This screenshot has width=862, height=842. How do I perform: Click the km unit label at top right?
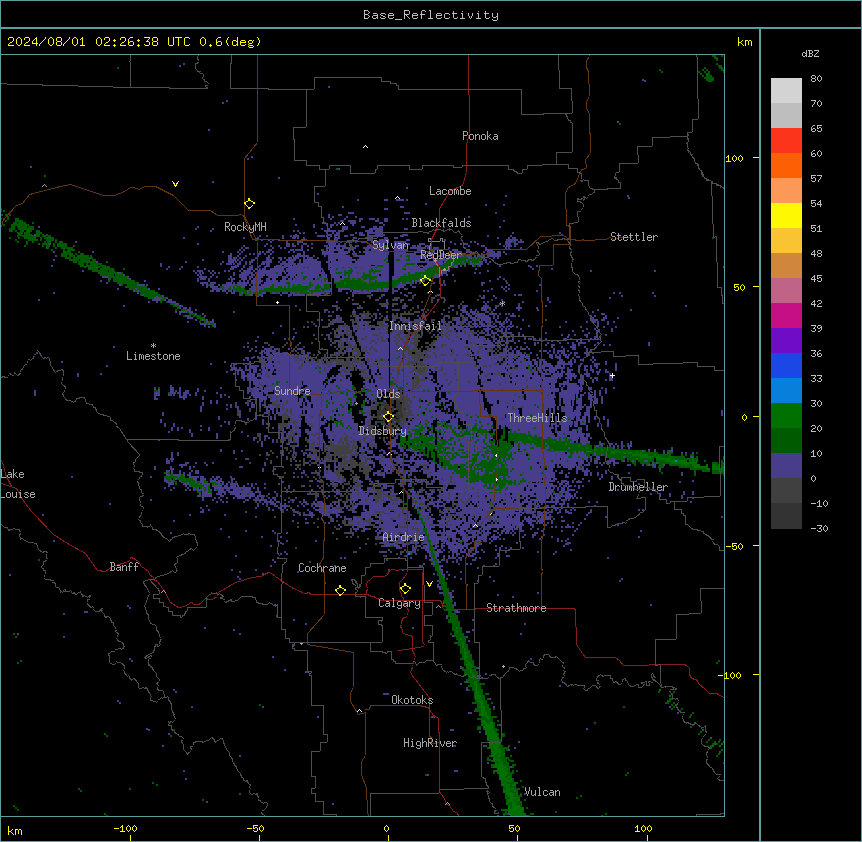(744, 42)
